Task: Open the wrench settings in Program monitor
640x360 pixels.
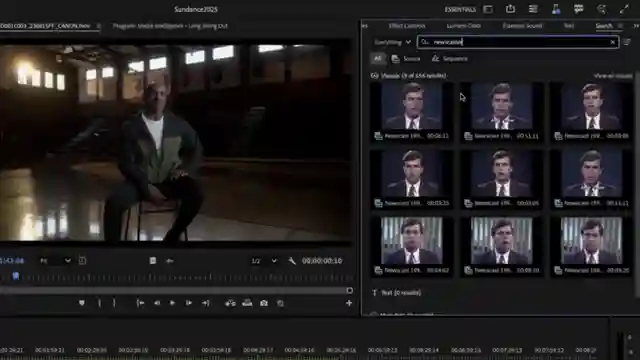Action: (x=291, y=260)
